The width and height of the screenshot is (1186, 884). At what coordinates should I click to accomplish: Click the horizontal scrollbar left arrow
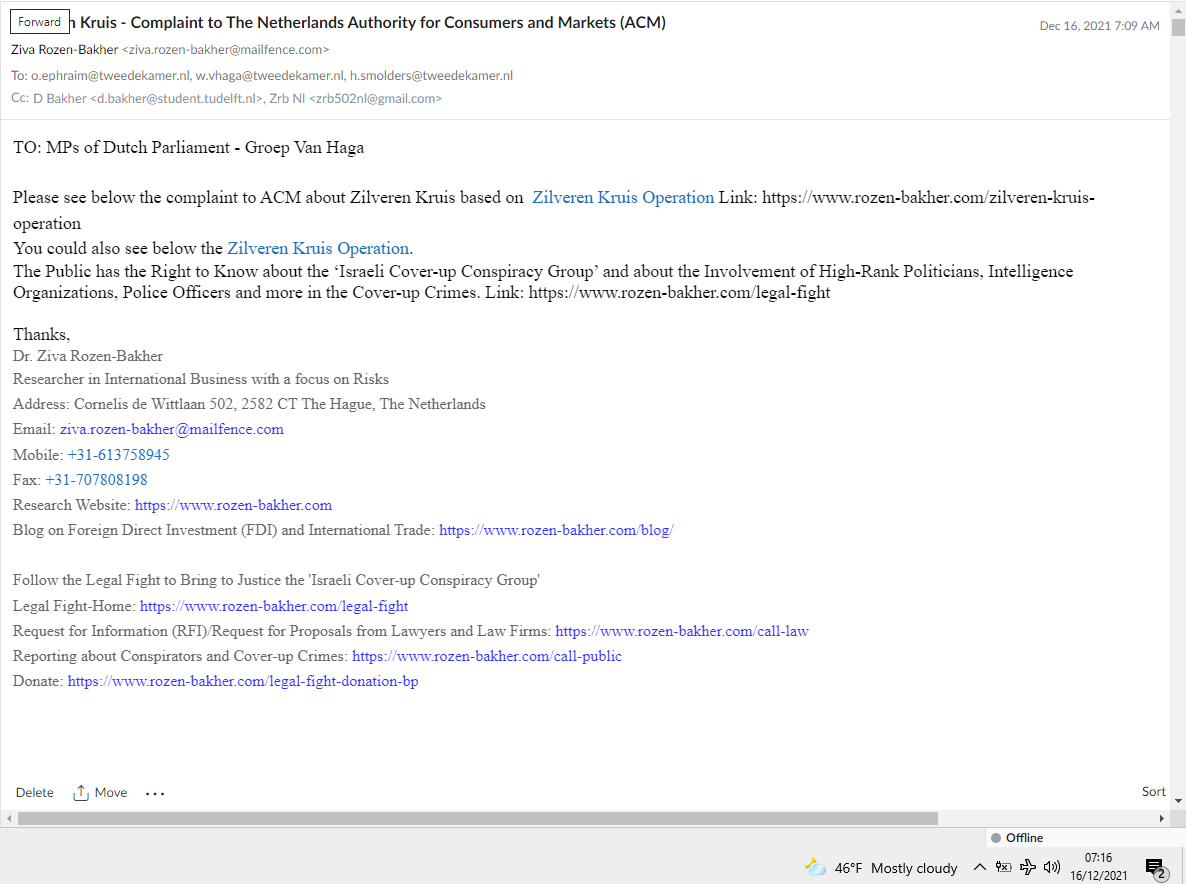[8, 819]
